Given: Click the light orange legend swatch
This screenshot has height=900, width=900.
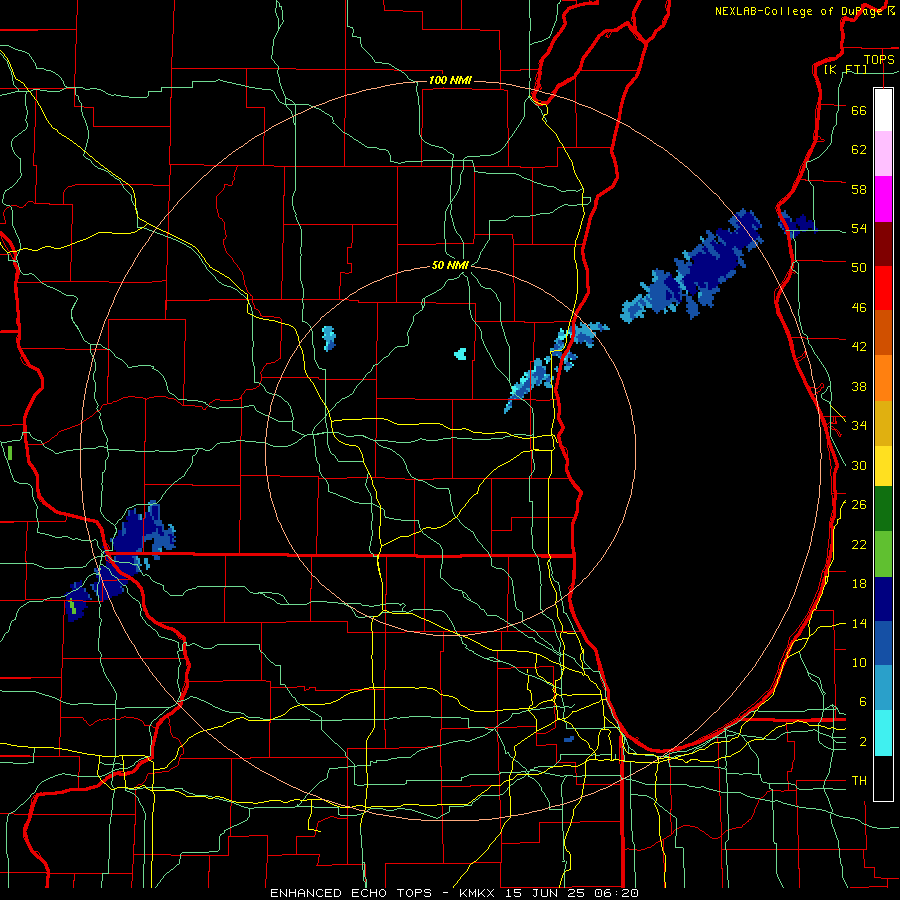Looking at the screenshot, I should [x=883, y=378].
